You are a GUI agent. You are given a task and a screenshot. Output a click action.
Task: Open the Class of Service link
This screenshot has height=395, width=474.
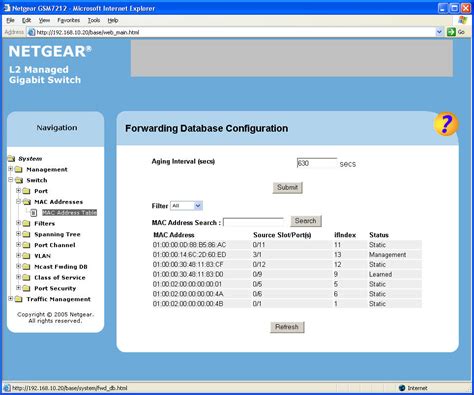point(60,277)
